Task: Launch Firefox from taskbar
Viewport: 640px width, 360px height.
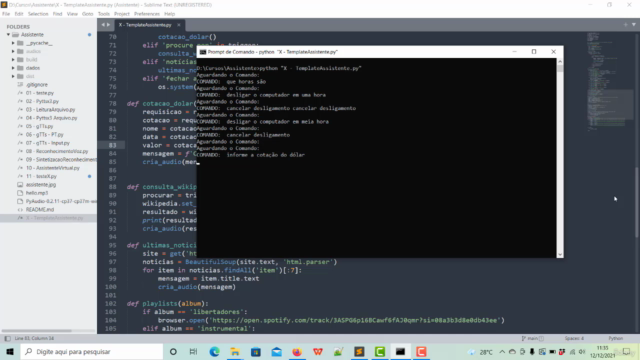Action: pos(297,351)
